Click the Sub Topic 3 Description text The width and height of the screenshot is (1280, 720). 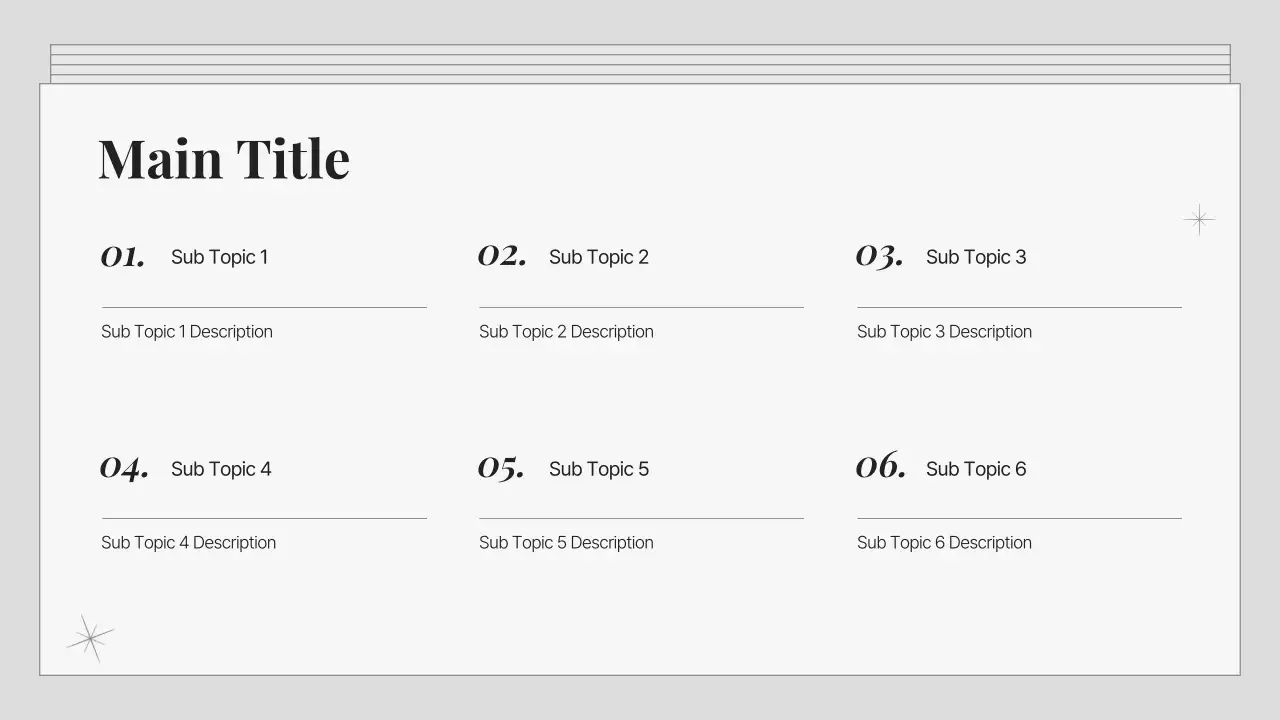944,332
